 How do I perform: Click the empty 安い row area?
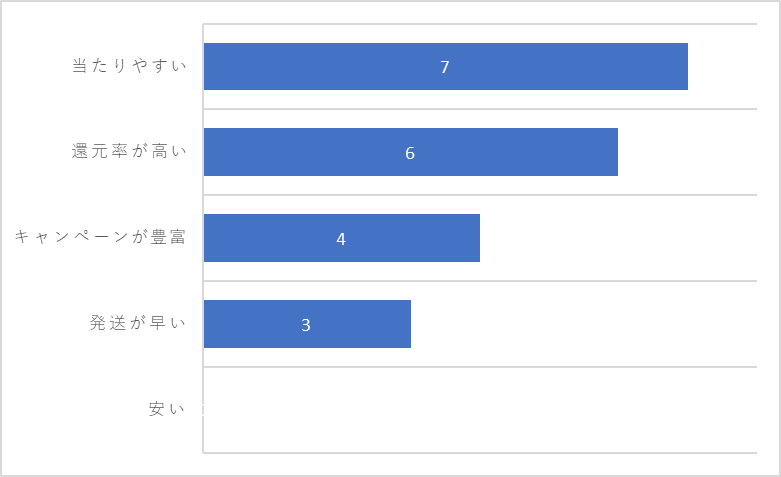tap(480, 410)
